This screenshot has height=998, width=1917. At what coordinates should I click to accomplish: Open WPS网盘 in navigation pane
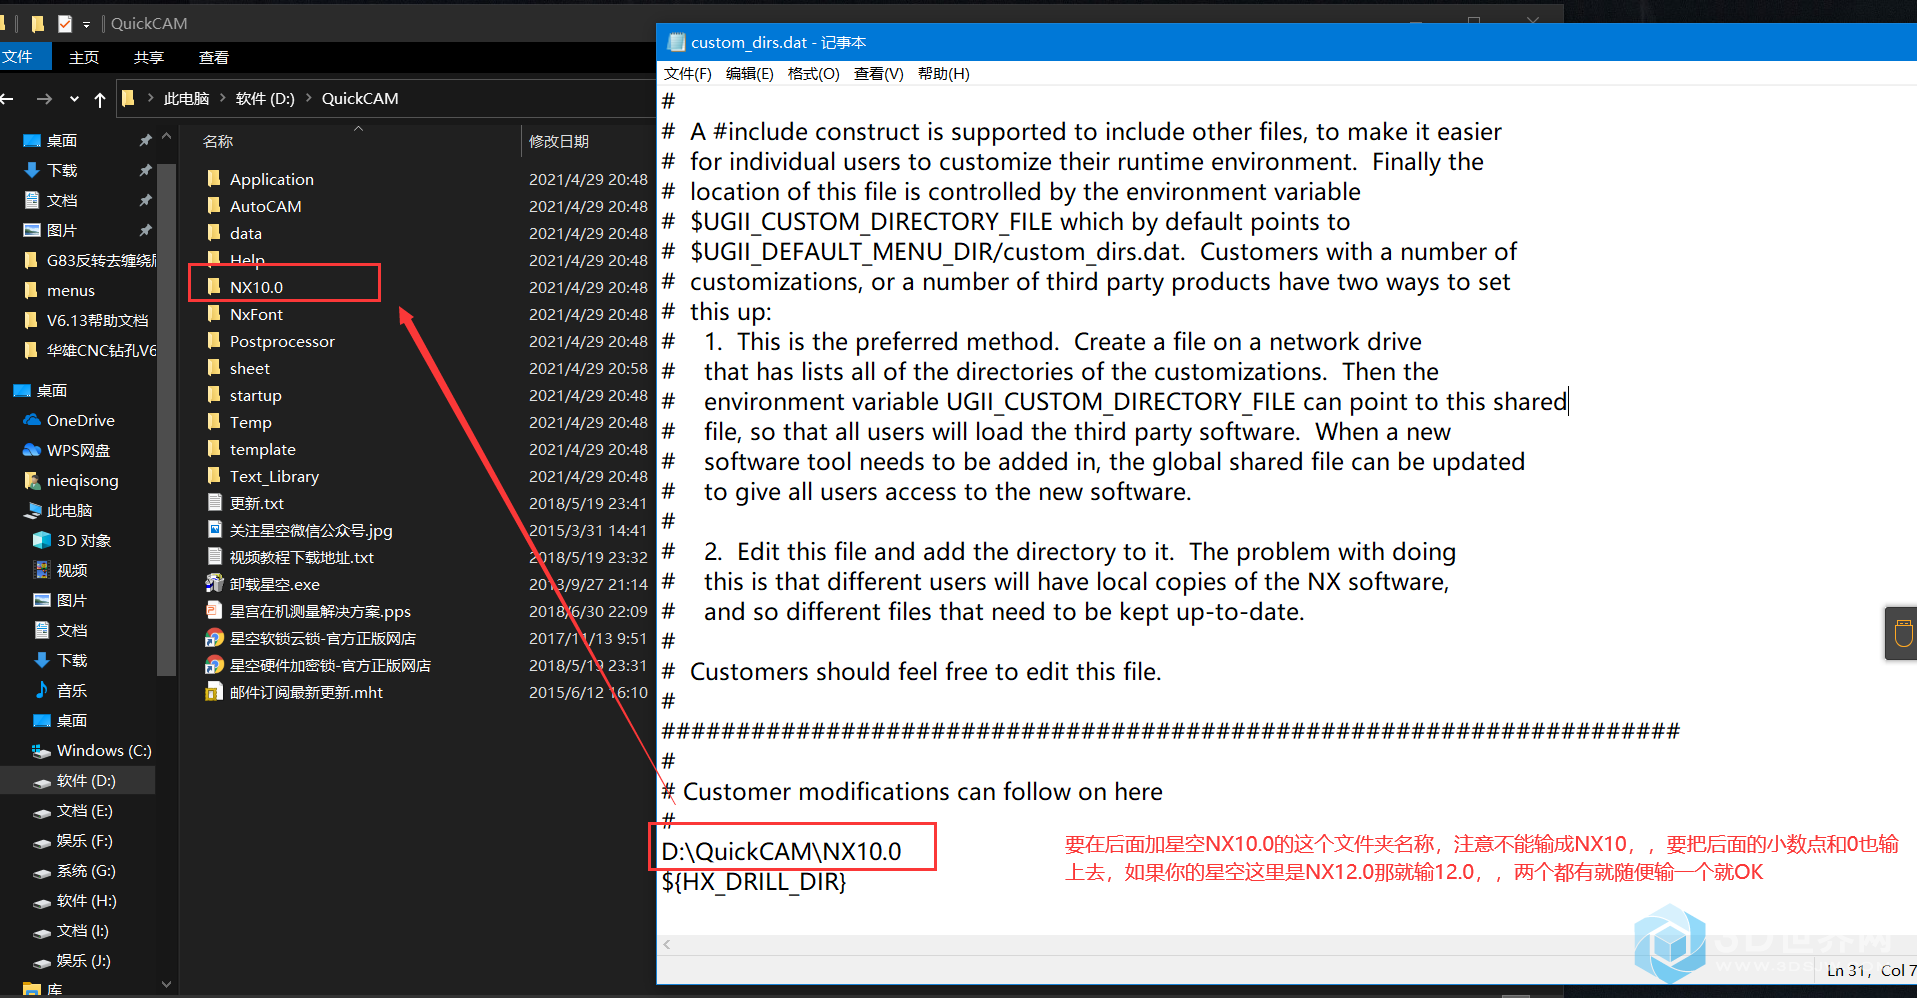click(x=78, y=450)
